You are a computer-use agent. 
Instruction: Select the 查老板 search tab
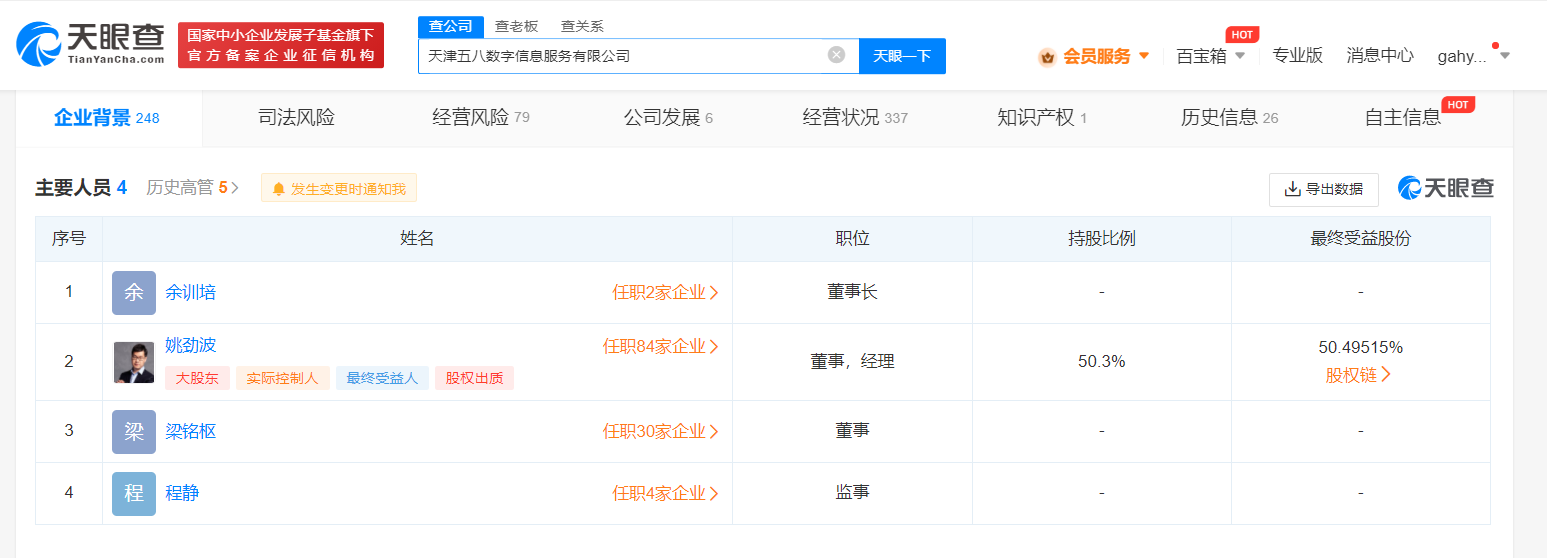pyautogui.click(x=517, y=26)
